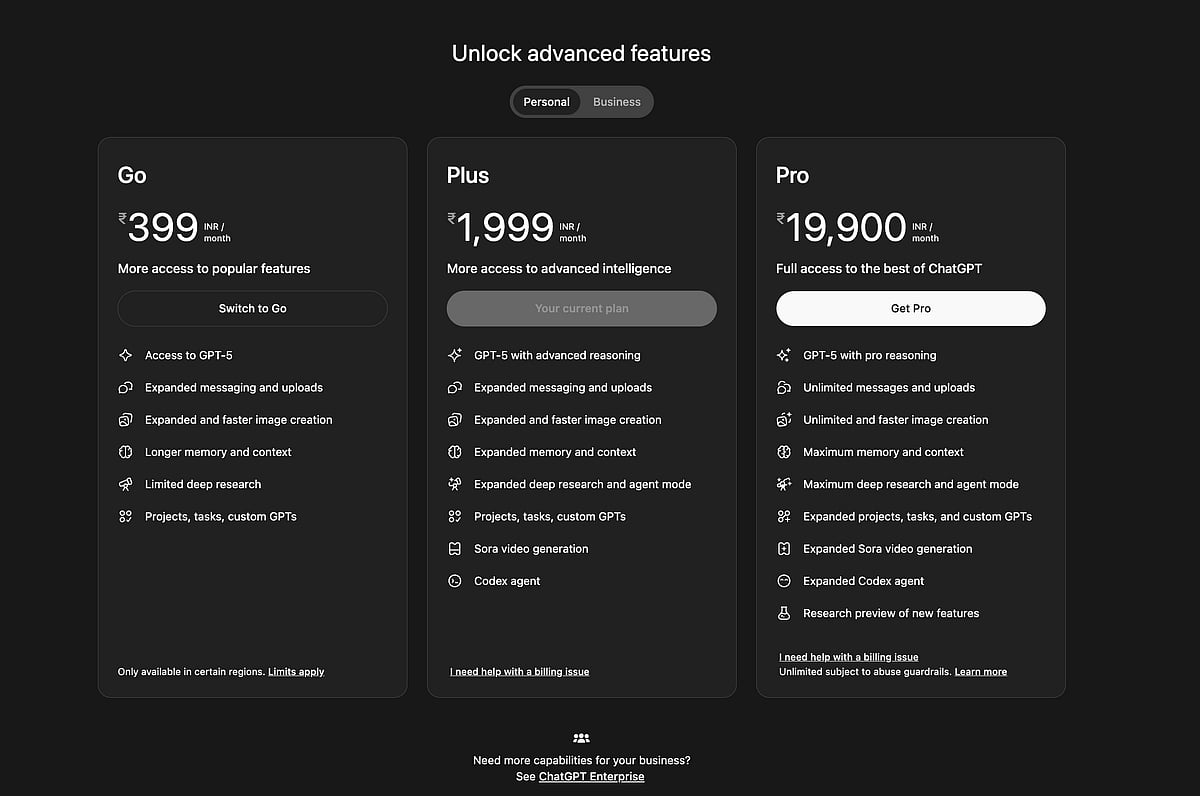Click the Codex agent icon in Plus
The height and width of the screenshot is (796, 1200).
point(454,581)
